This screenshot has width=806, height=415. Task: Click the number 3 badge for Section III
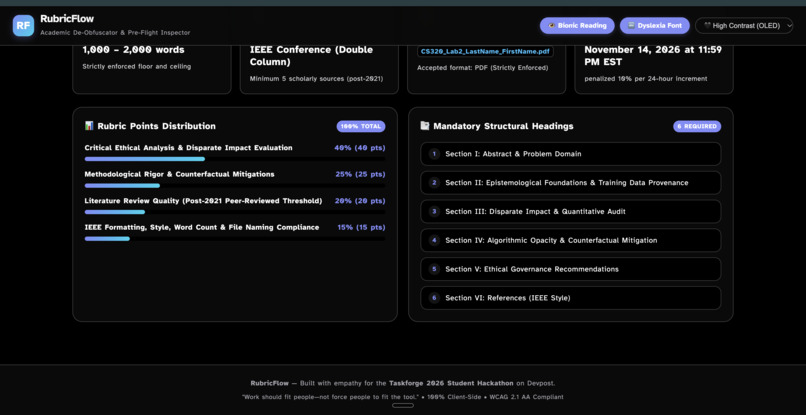[434, 211]
